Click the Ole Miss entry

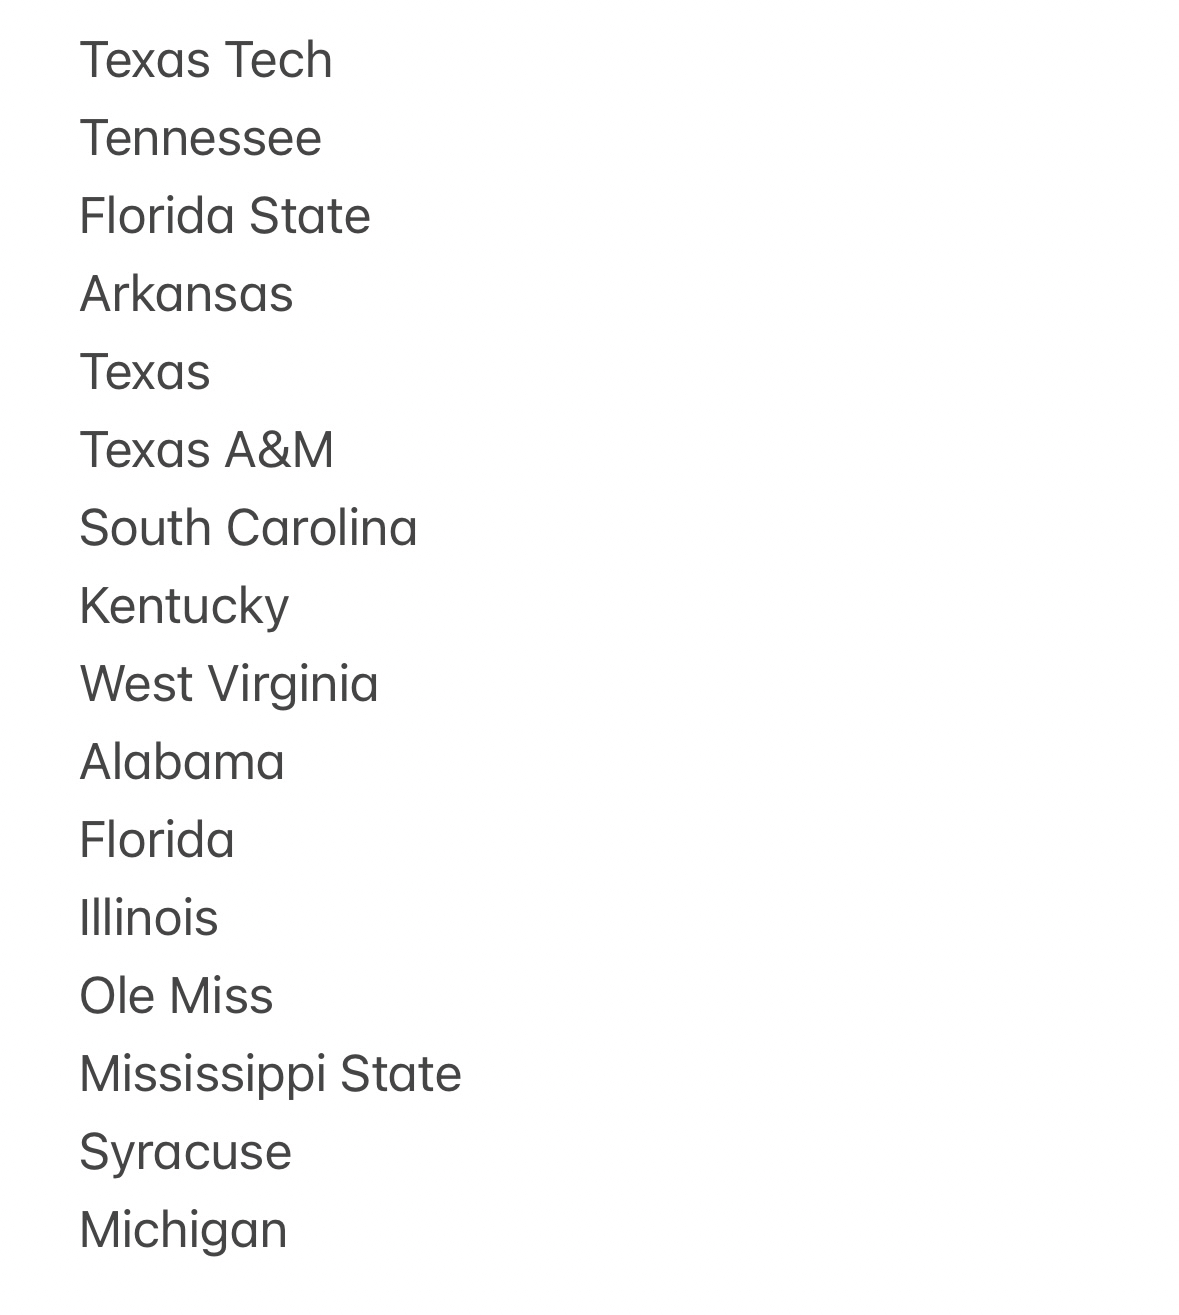176,996
